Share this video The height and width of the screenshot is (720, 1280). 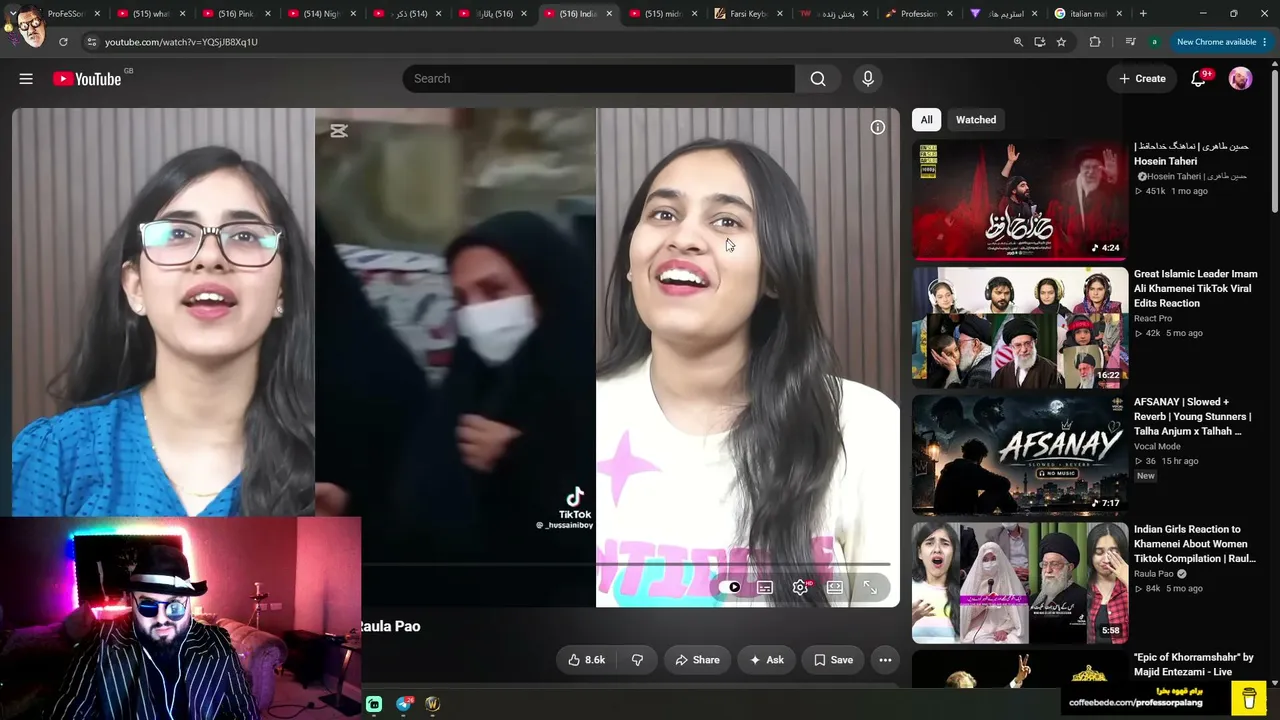[x=697, y=660]
